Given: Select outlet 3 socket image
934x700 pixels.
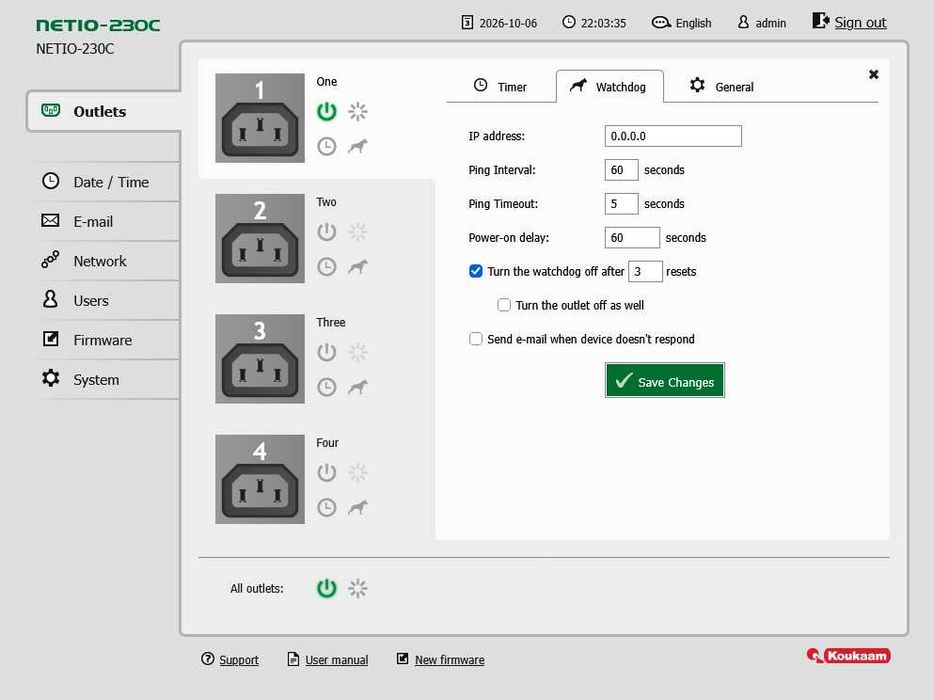Looking at the screenshot, I should [x=260, y=359].
